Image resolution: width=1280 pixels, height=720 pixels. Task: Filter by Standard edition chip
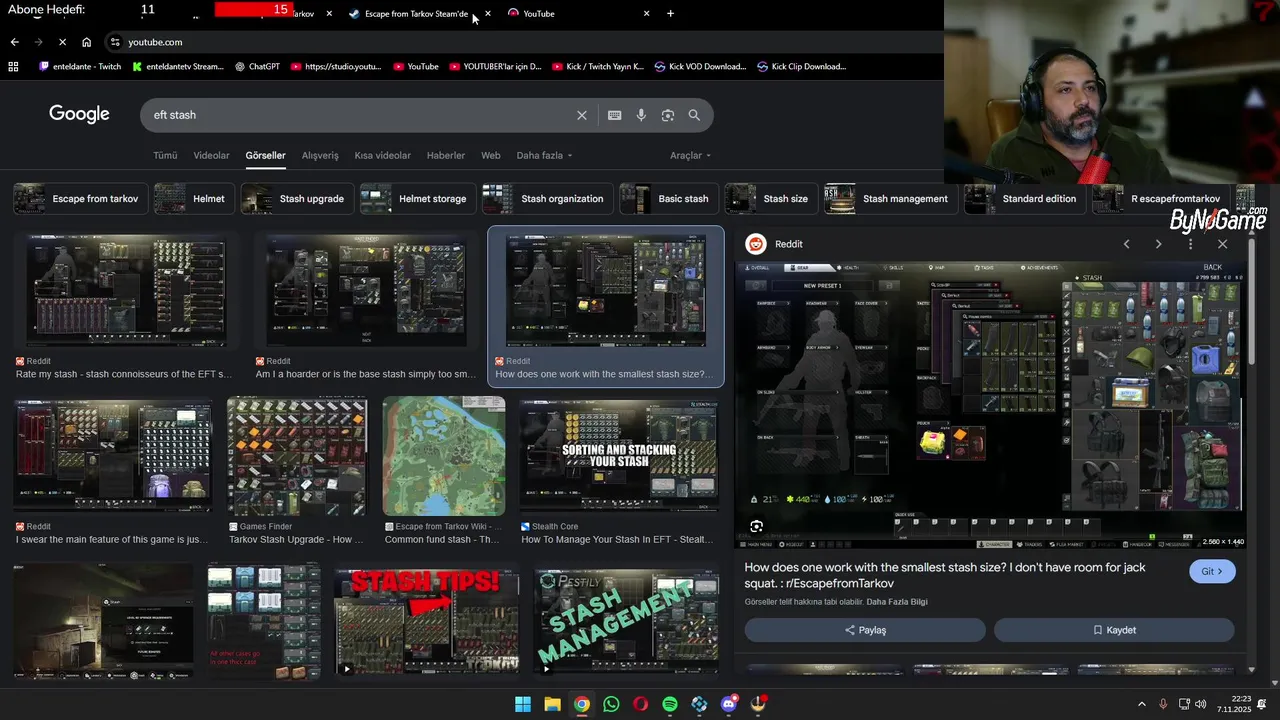pyautogui.click(x=1024, y=199)
